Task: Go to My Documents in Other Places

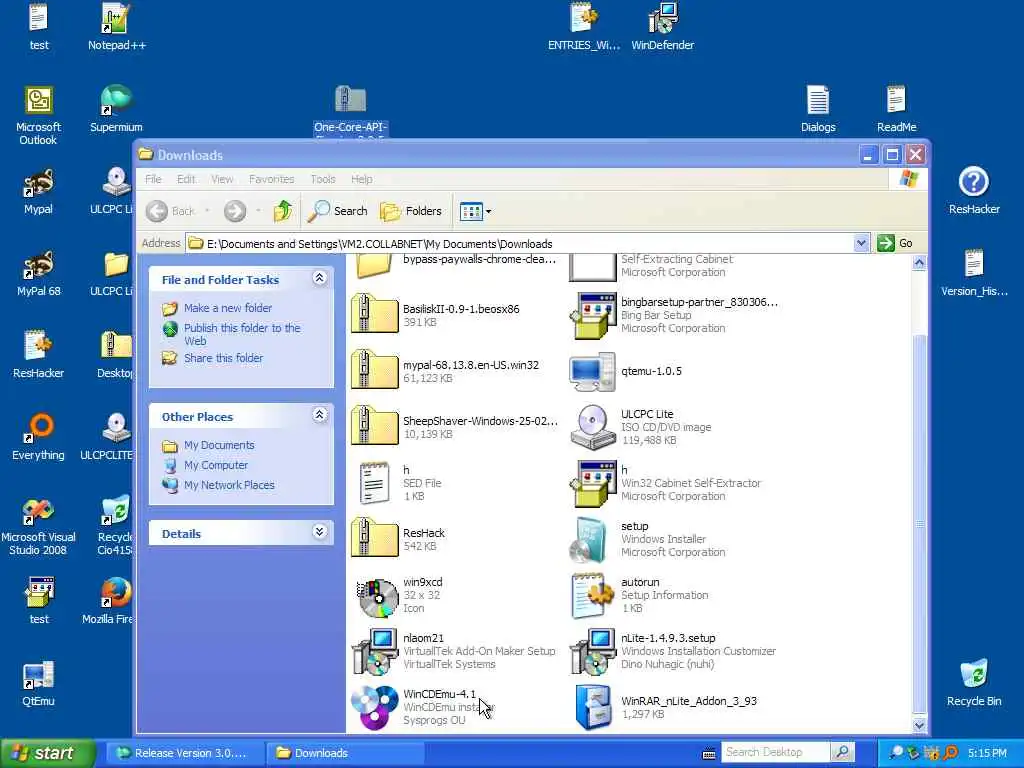Action: click(x=219, y=445)
